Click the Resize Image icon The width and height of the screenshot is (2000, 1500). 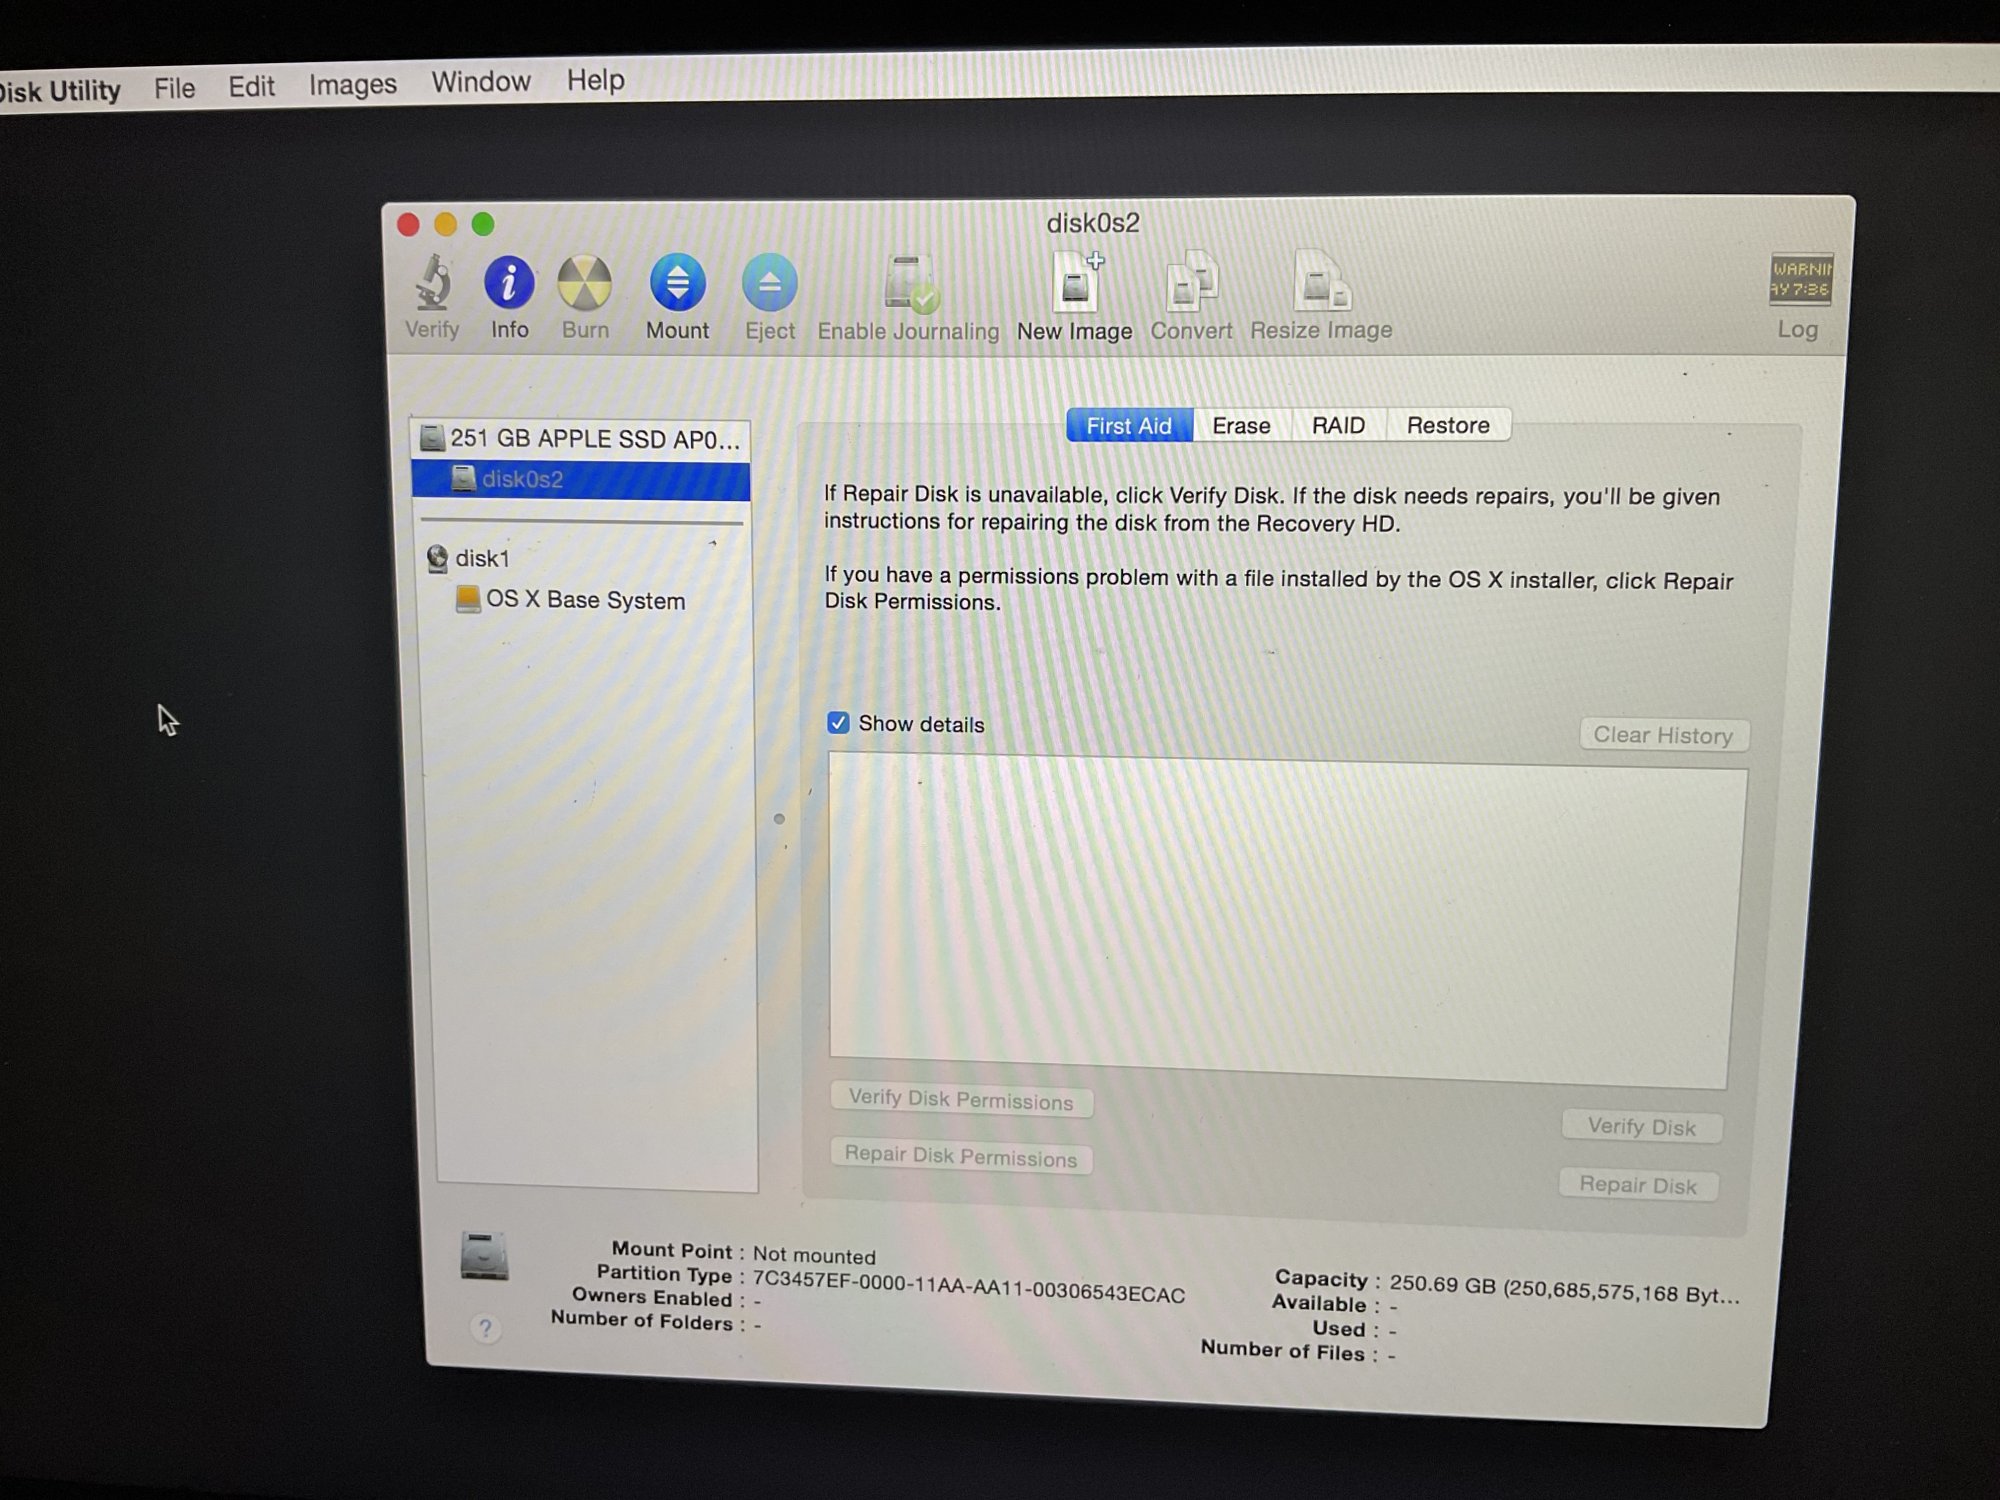click(1321, 285)
